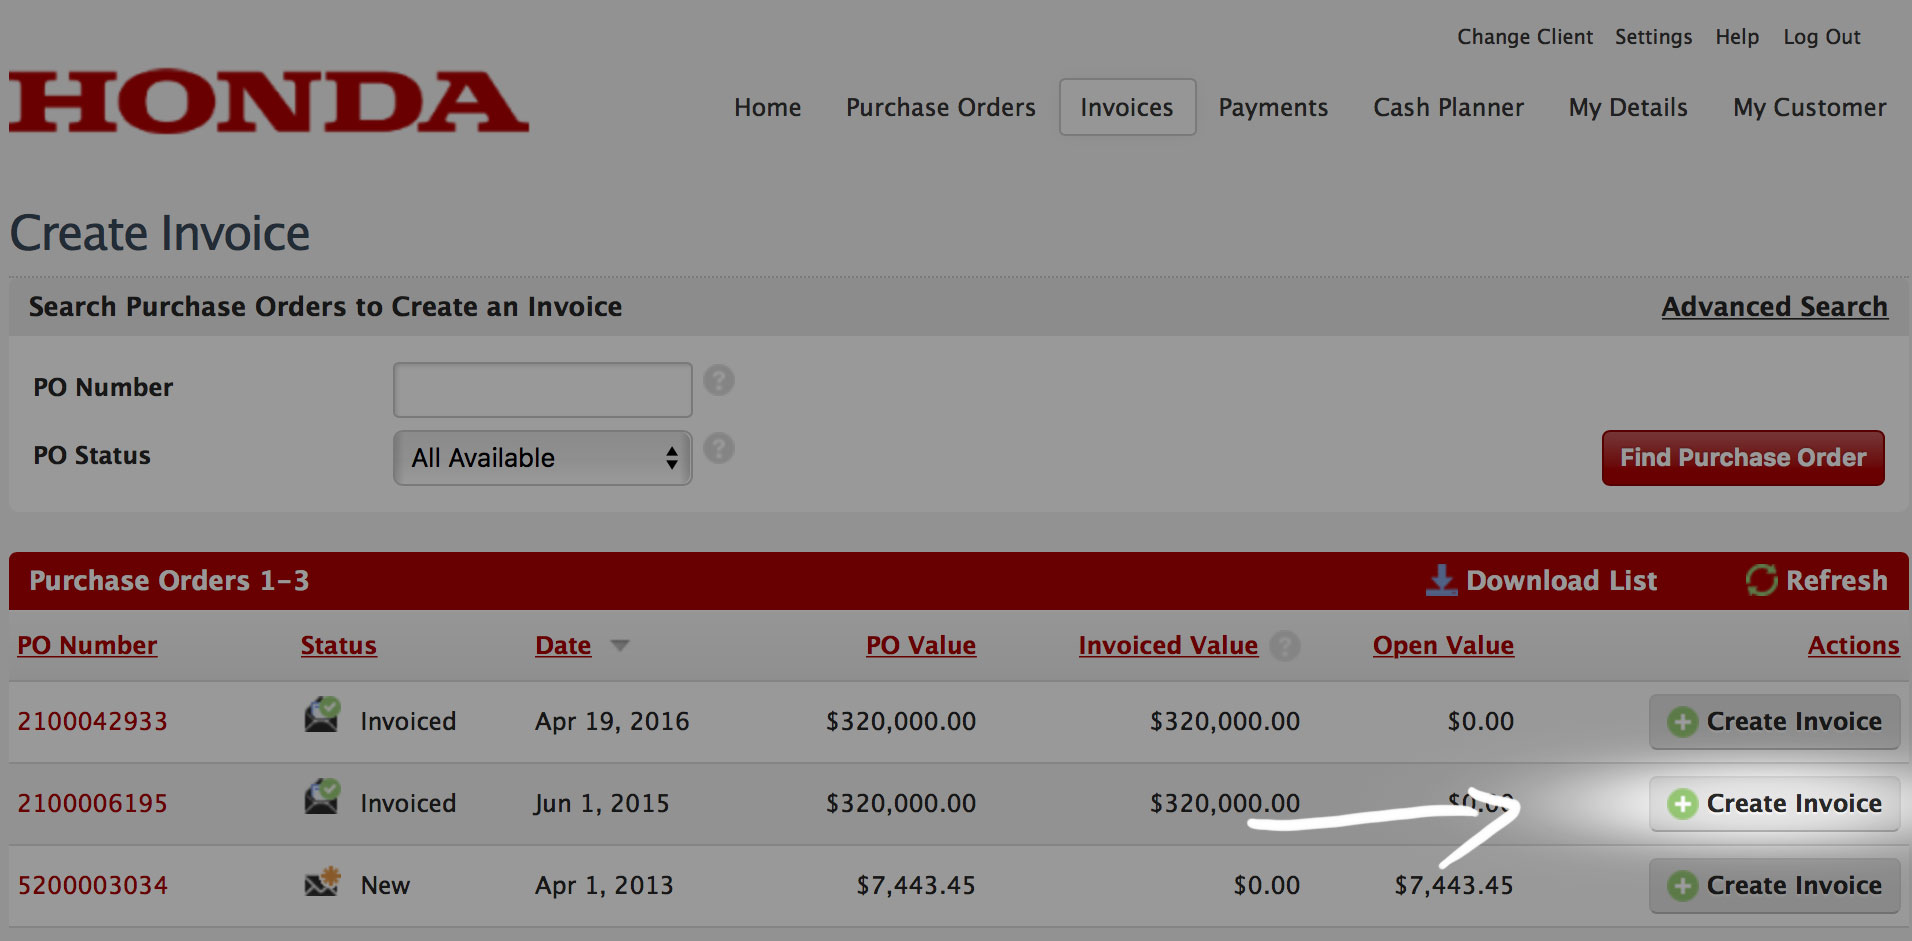Click the Invoiced Value help icon
This screenshot has height=941, width=1912.
(1285, 646)
